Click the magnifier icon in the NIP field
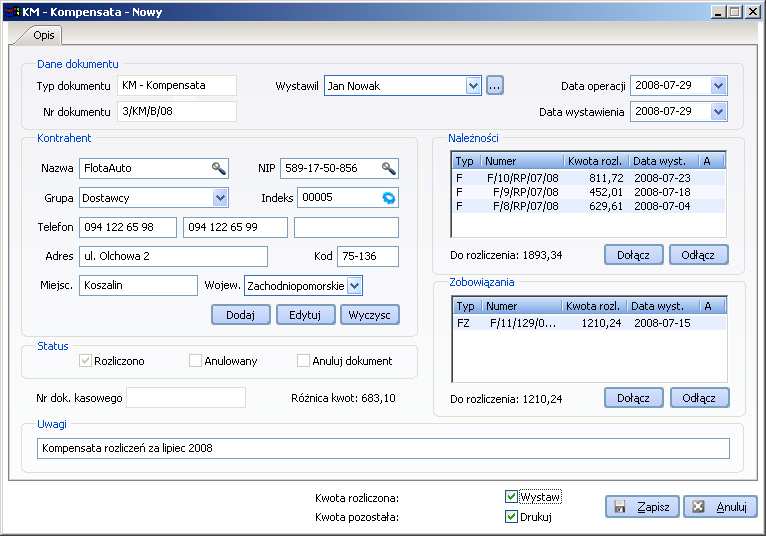The image size is (766, 536). tap(388, 169)
